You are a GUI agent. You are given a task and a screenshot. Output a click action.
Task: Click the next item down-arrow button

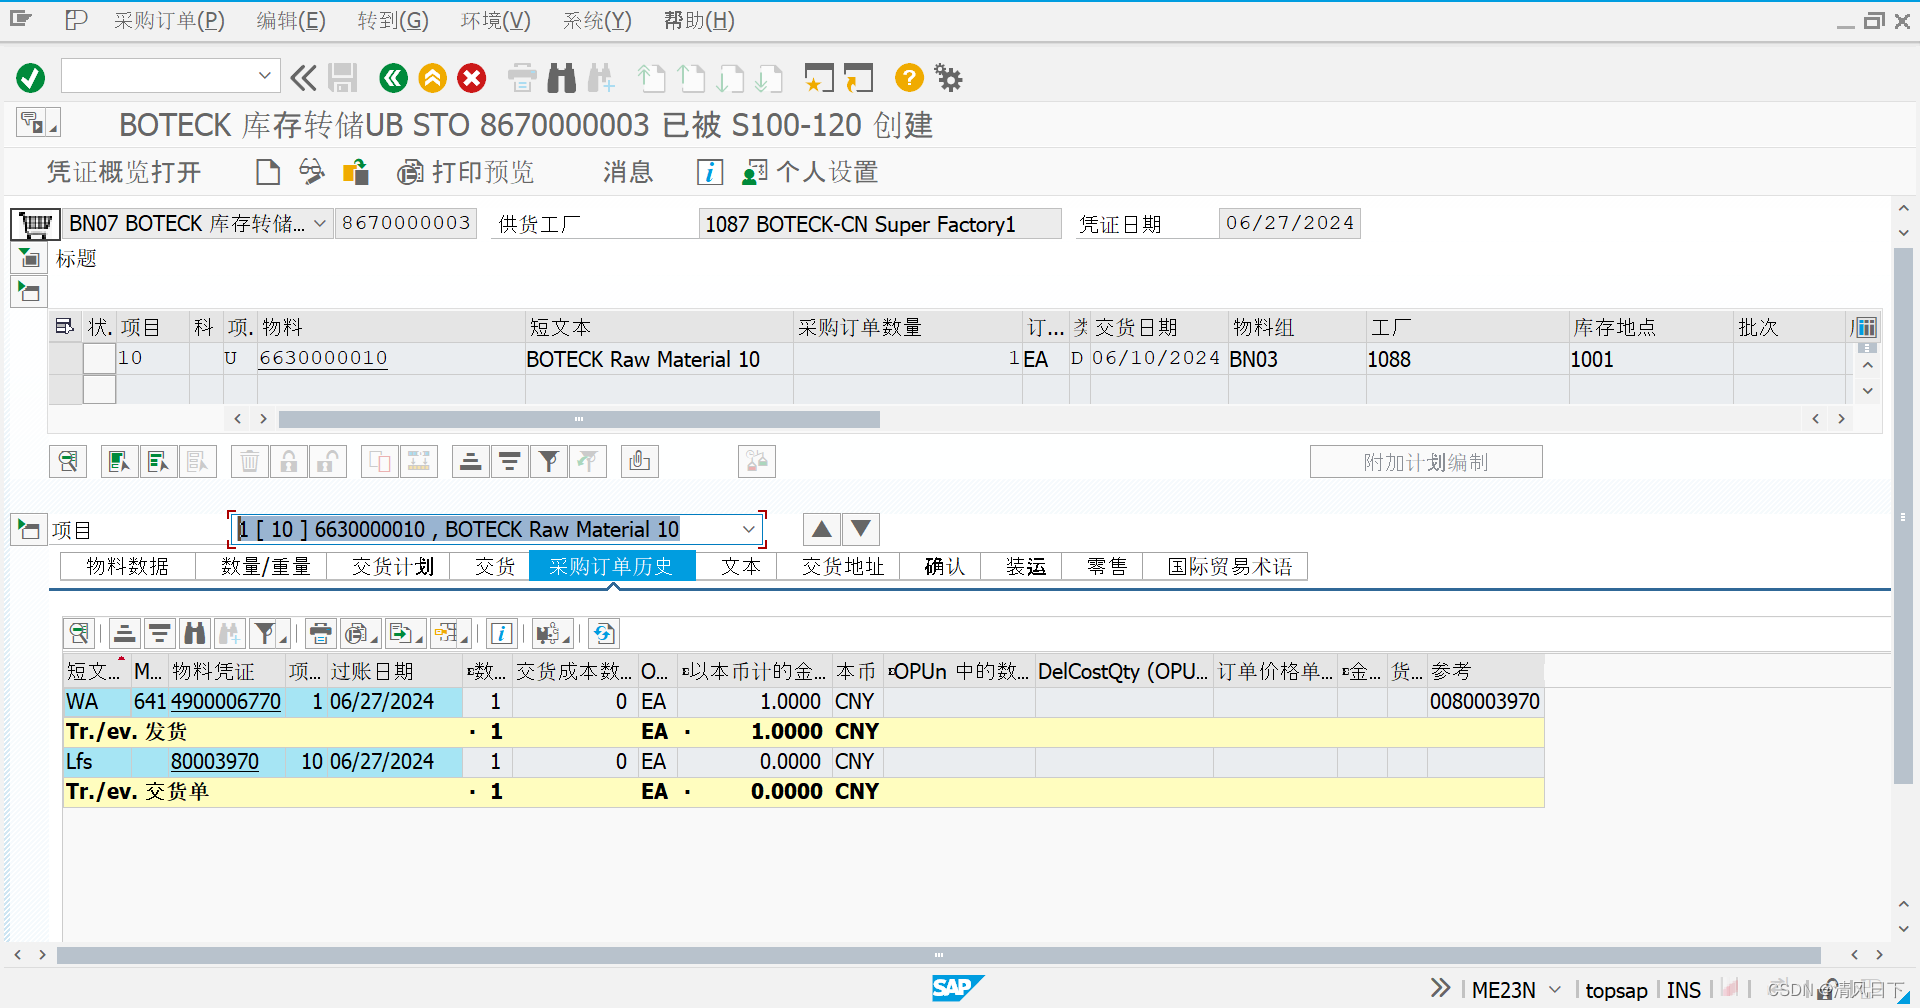pos(861,529)
